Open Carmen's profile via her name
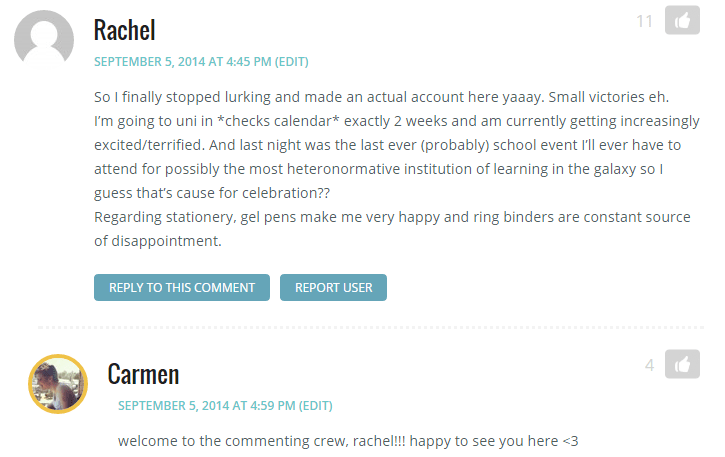The width and height of the screenshot is (725, 457). coord(143,375)
